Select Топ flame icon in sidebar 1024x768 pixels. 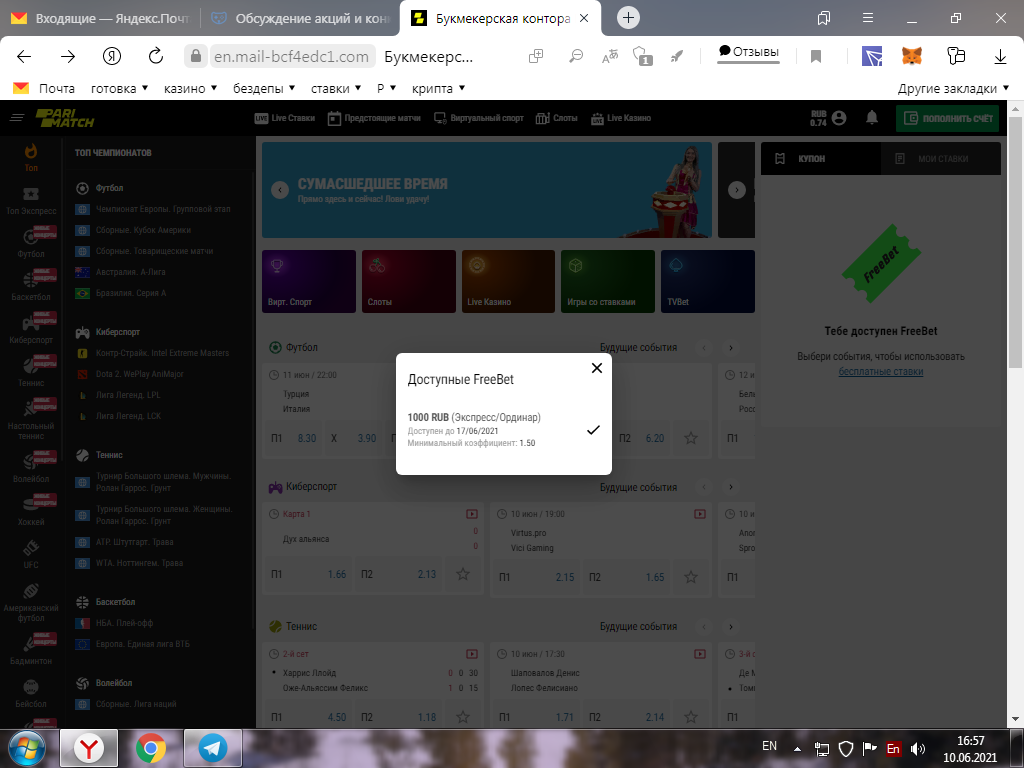click(31, 157)
